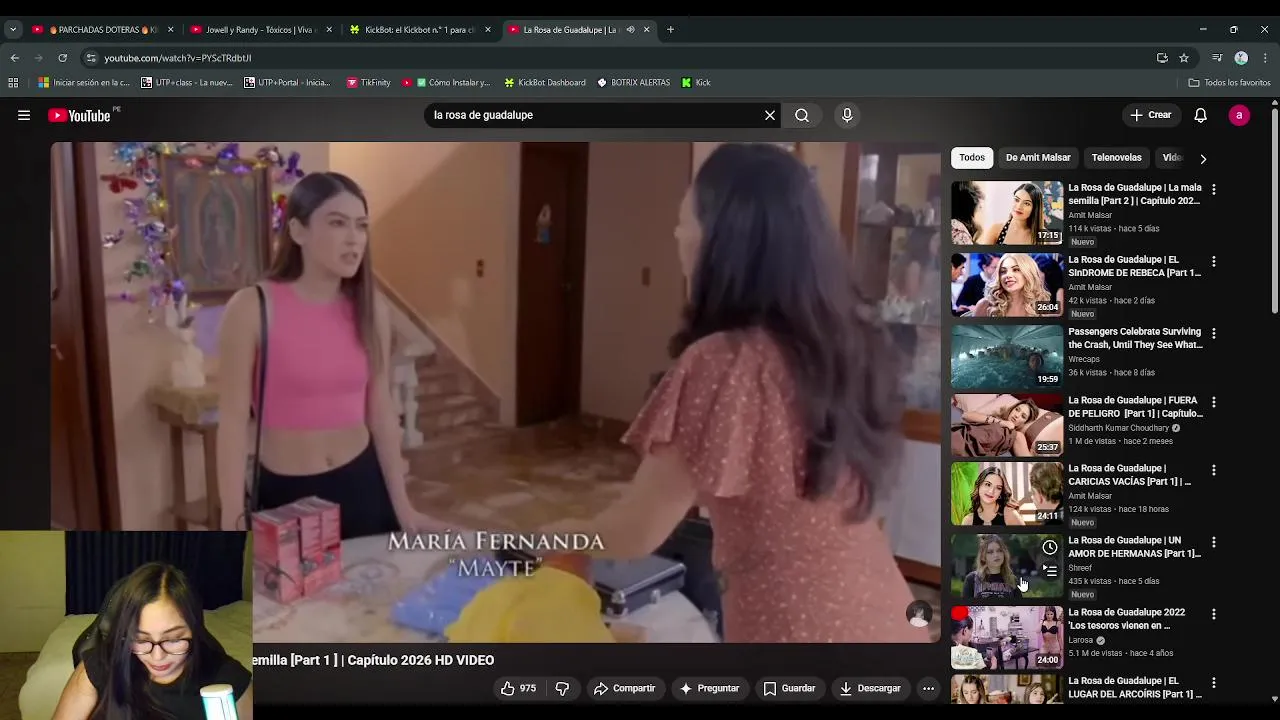1280x720 pixels.
Task: Open BOTRIX ALERTAS bookmark
Action: click(633, 83)
